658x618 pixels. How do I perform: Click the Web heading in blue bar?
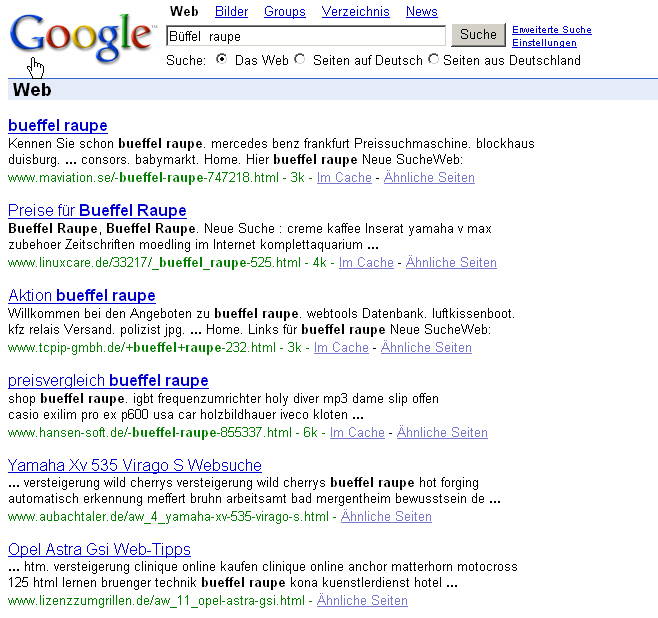(x=32, y=90)
